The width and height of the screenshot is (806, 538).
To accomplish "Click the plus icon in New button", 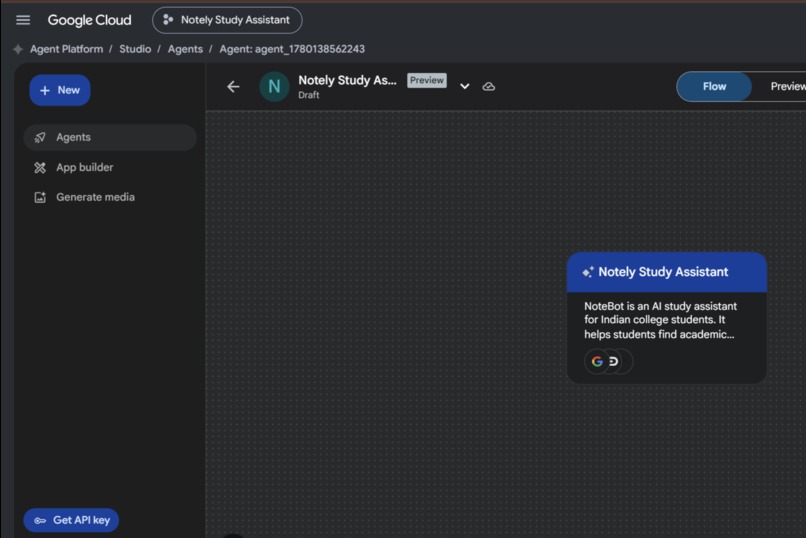I will click(x=45, y=90).
